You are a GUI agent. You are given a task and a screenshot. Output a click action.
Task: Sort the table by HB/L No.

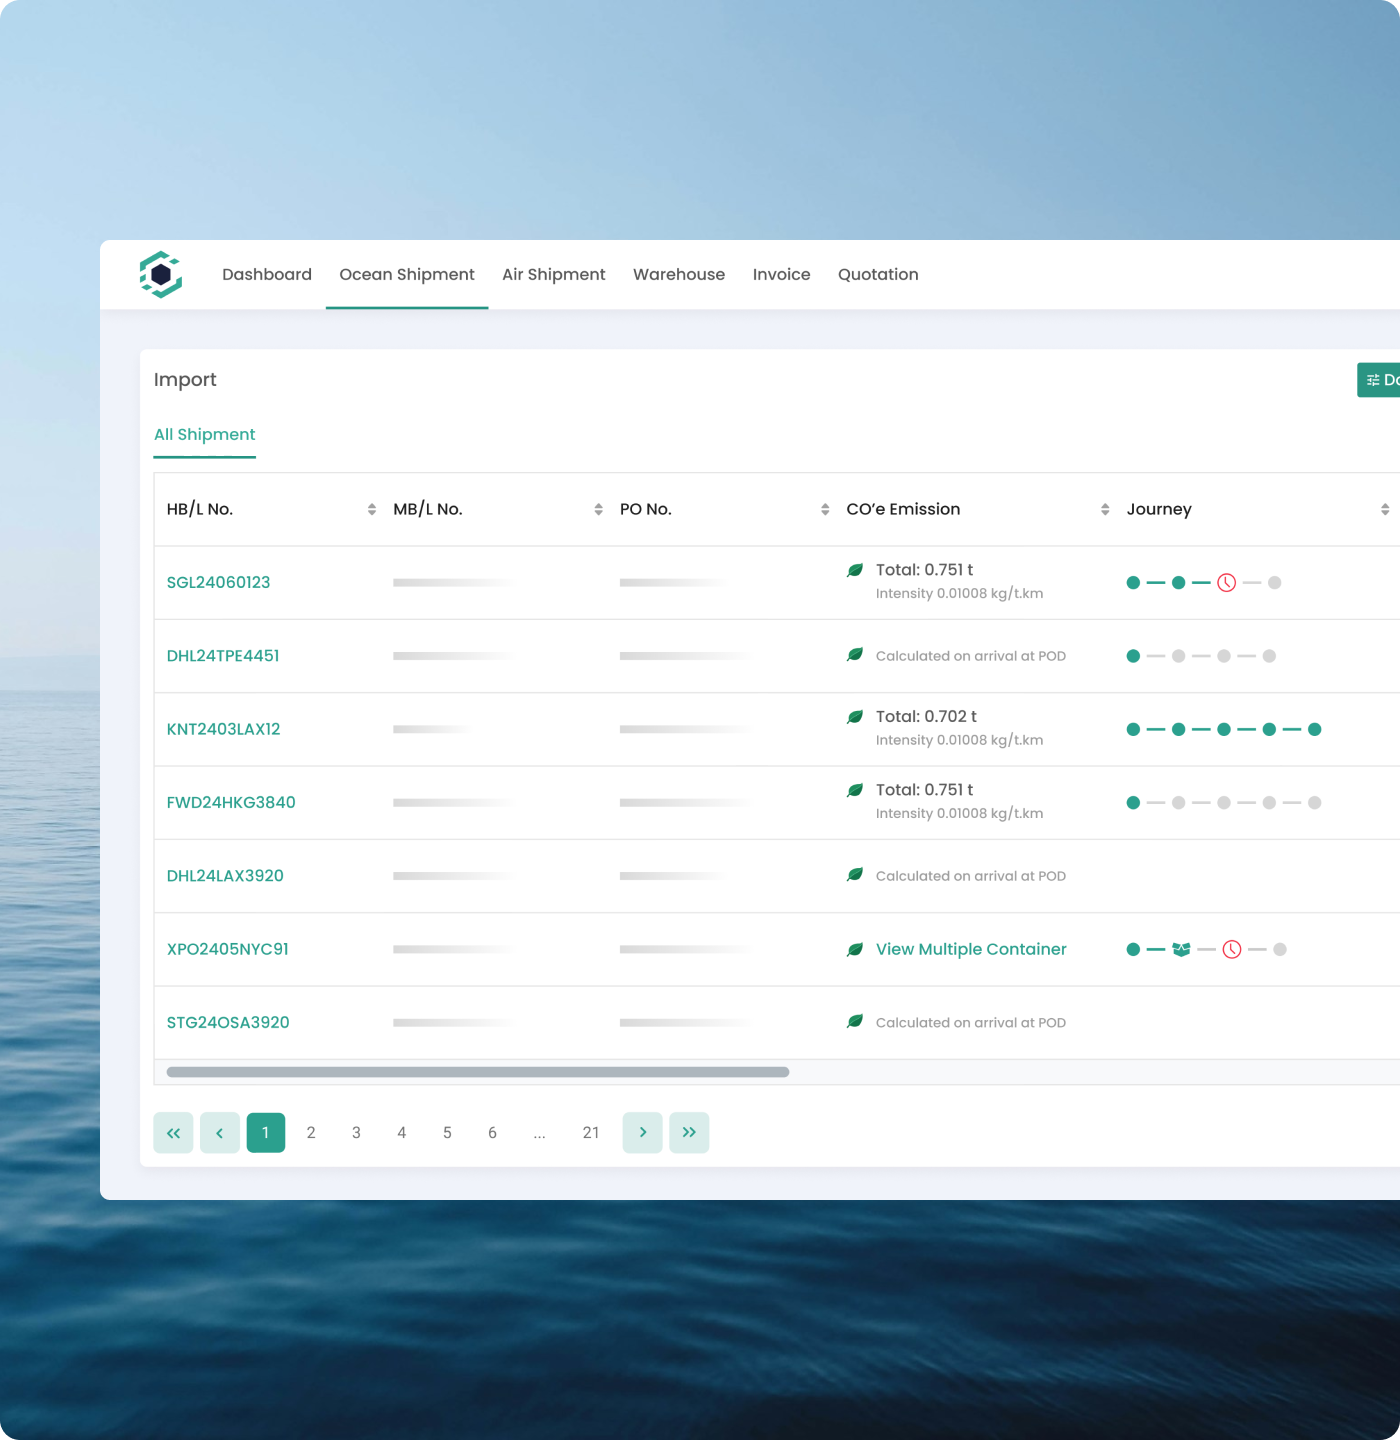tap(370, 509)
